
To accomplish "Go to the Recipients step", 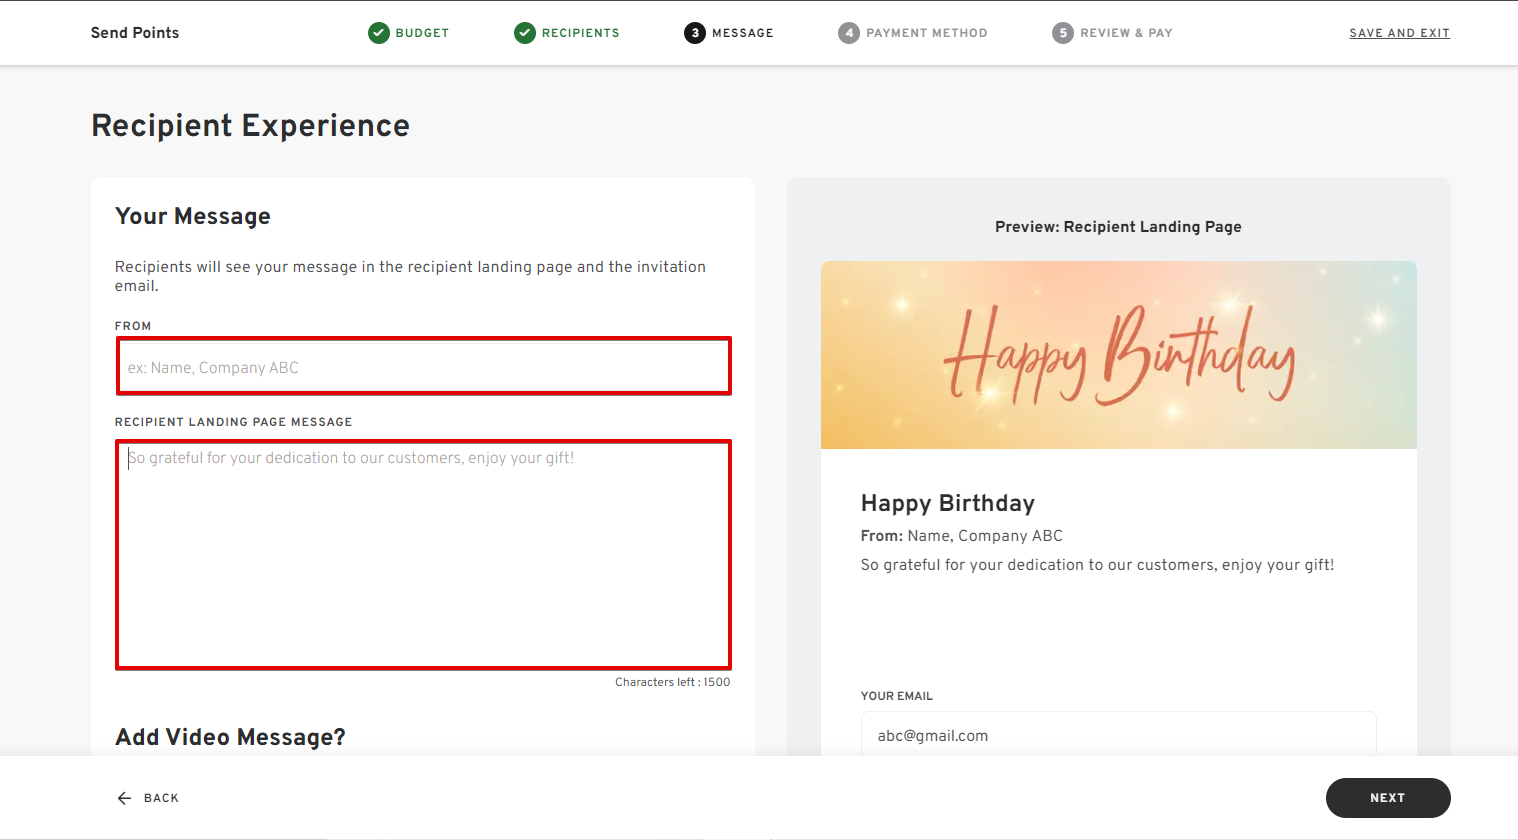I will point(580,33).
